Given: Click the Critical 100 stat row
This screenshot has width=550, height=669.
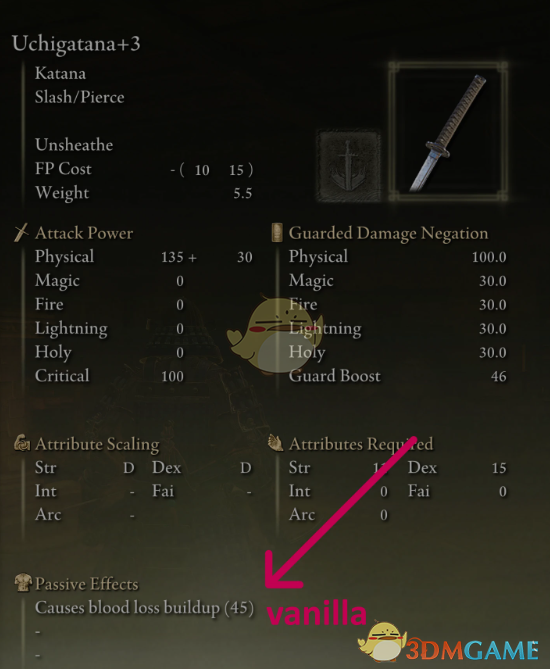Looking at the screenshot, I should (109, 376).
